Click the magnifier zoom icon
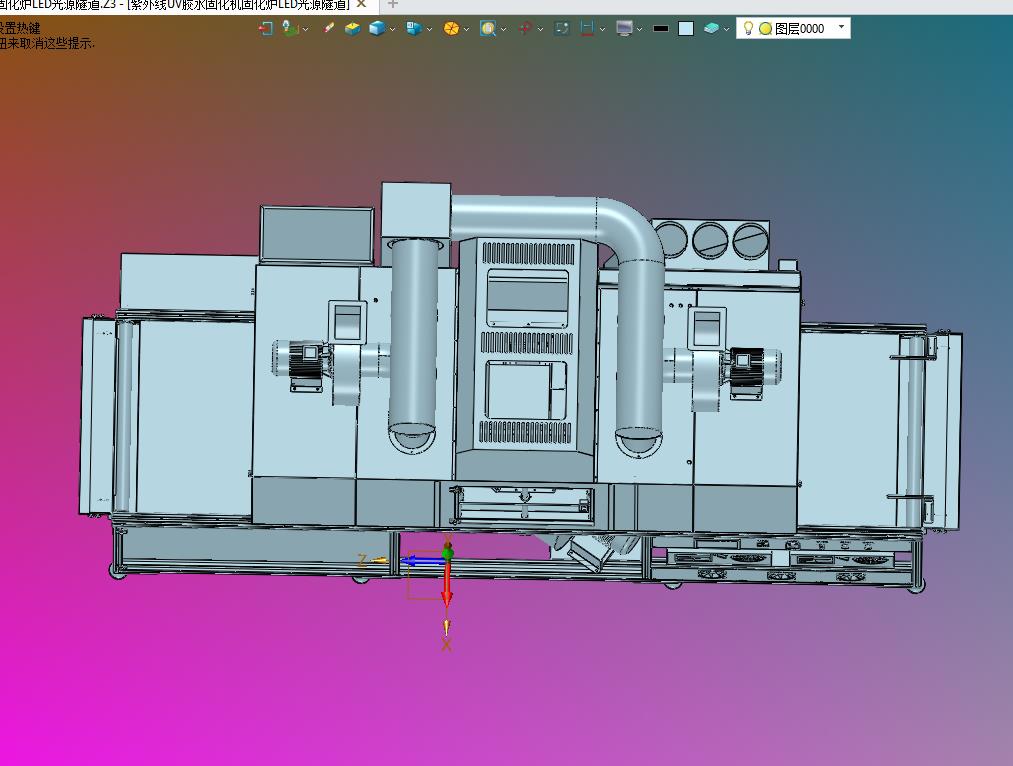Image resolution: width=1013 pixels, height=766 pixels. click(488, 28)
